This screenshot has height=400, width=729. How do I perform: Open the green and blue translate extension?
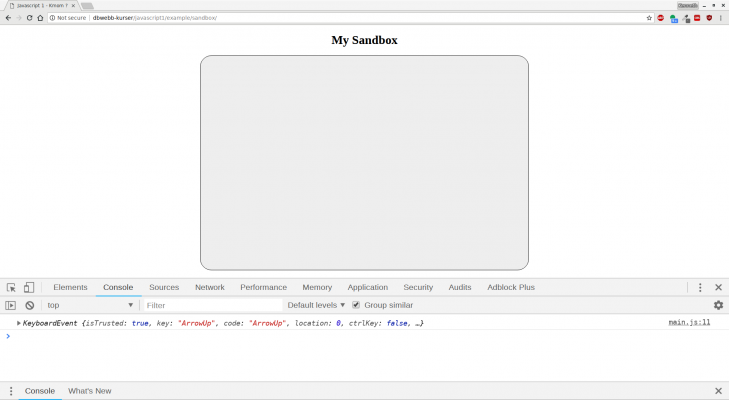673,19
